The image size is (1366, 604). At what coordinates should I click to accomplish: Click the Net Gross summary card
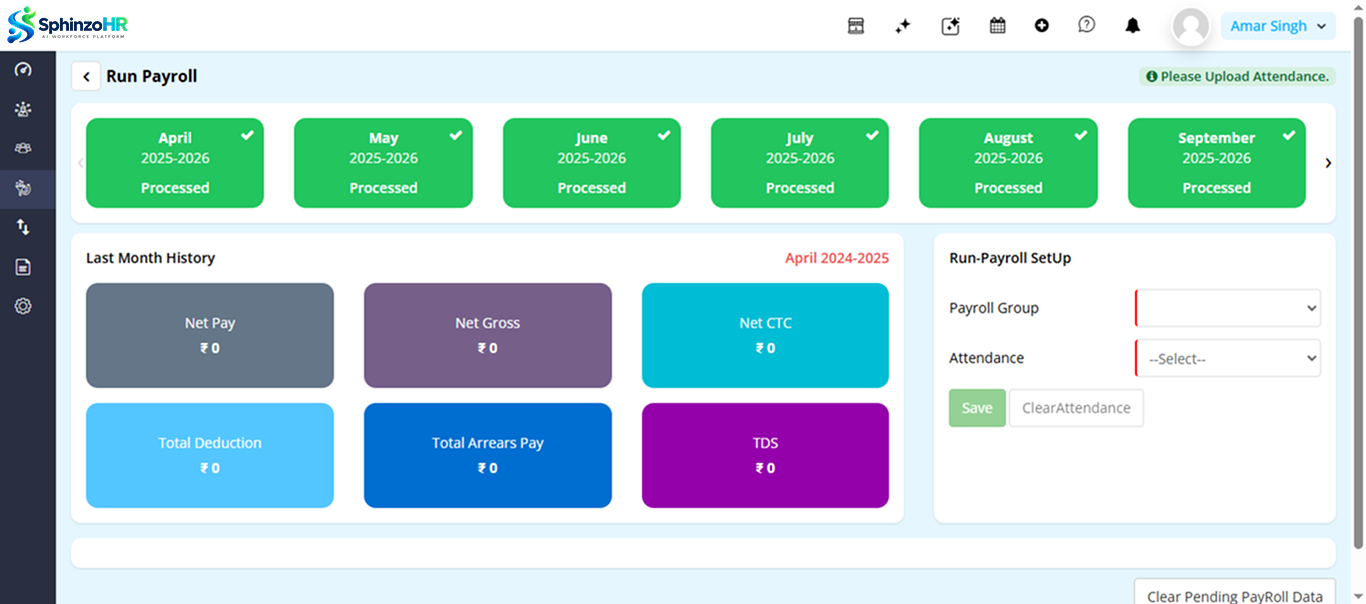pos(488,335)
